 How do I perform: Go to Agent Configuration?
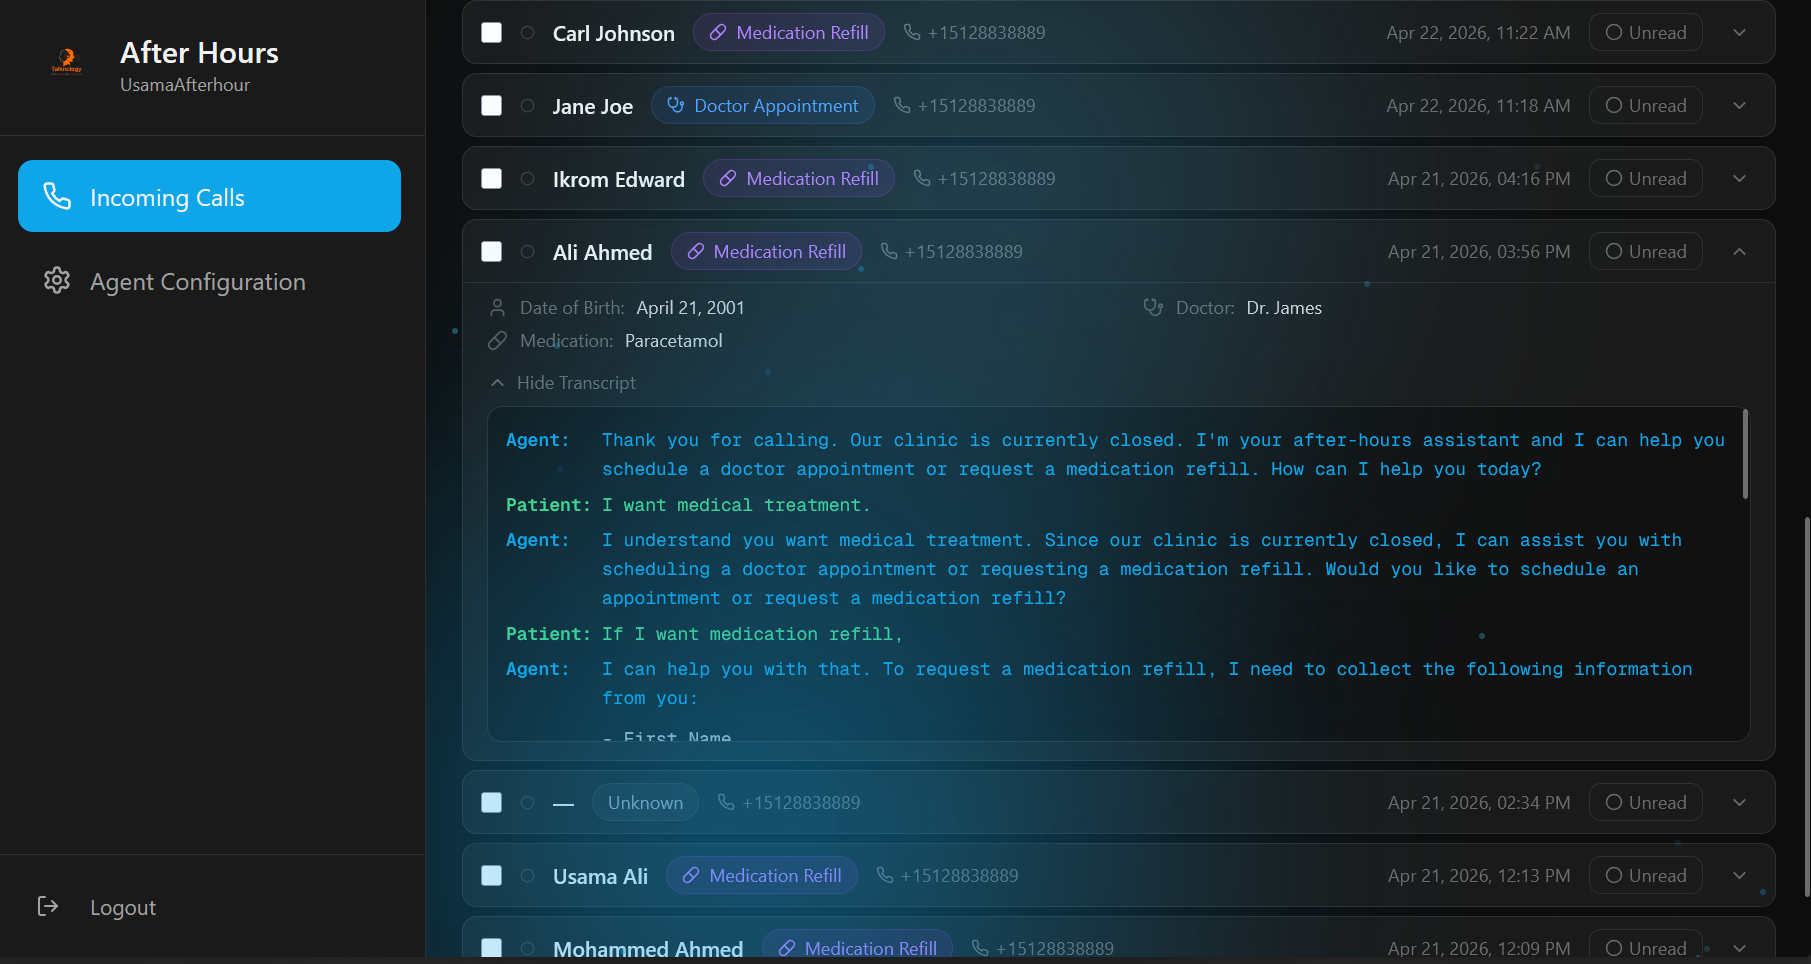coord(197,282)
